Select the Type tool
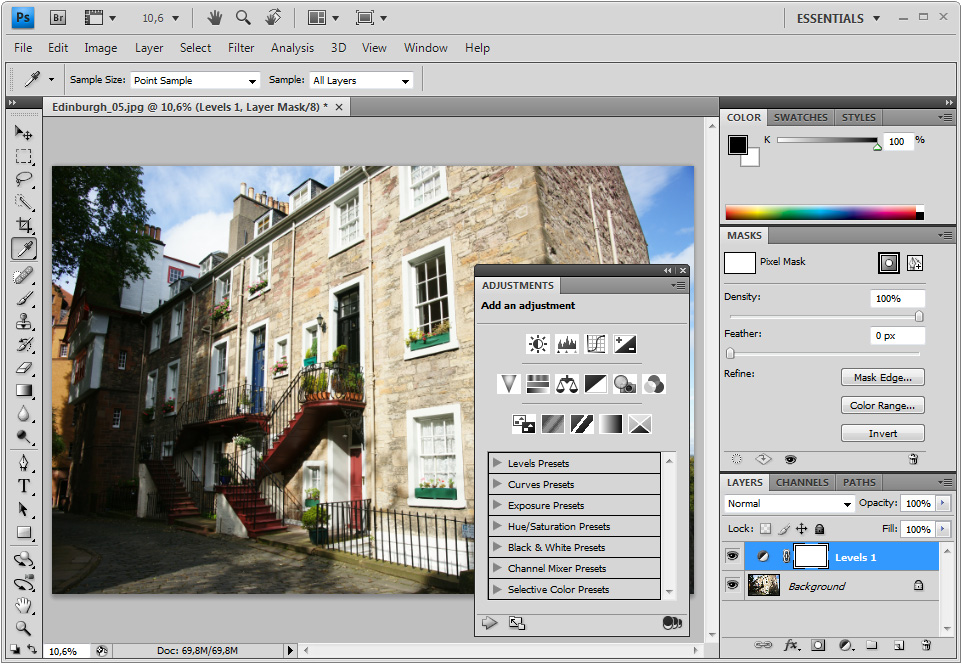This screenshot has height=664, width=962. coord(24,486)
